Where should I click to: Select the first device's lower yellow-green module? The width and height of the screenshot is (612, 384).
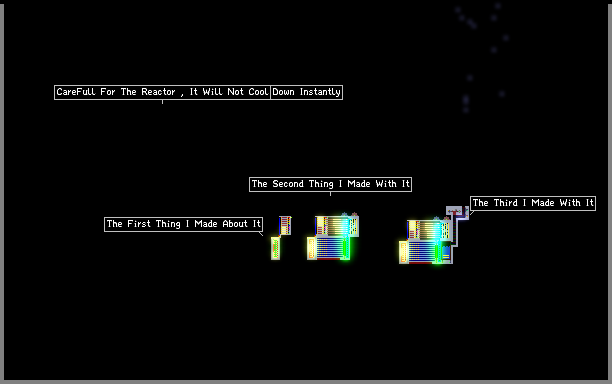pos(276,248)
